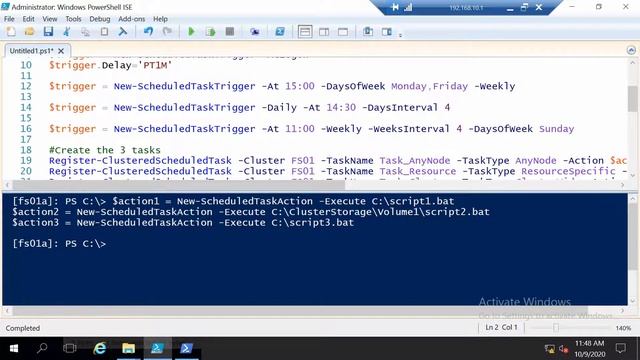
Task: Open the notification center
Action: point(620,349)
